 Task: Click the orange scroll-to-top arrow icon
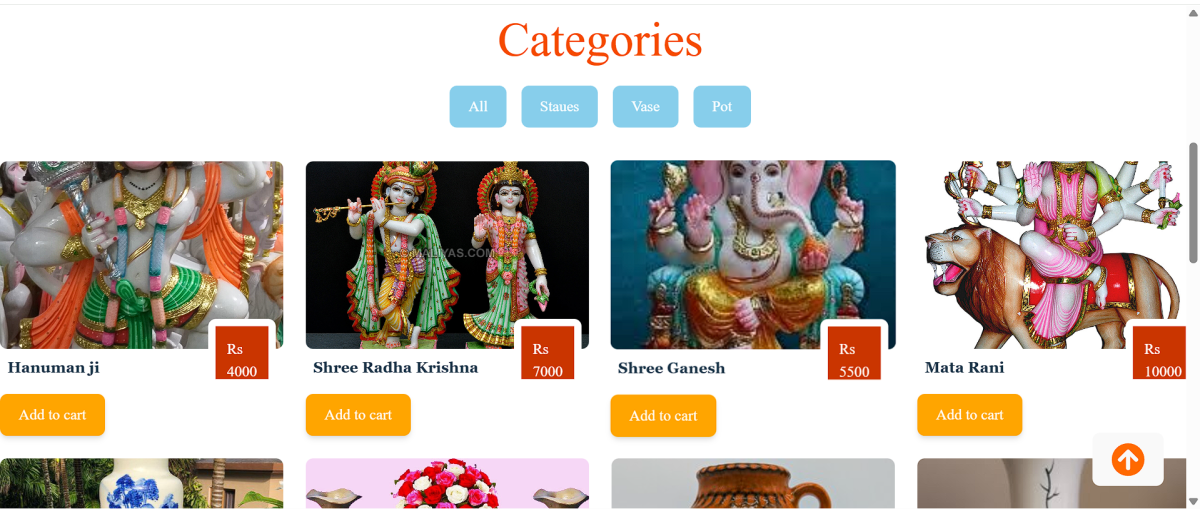point(1128,460)
